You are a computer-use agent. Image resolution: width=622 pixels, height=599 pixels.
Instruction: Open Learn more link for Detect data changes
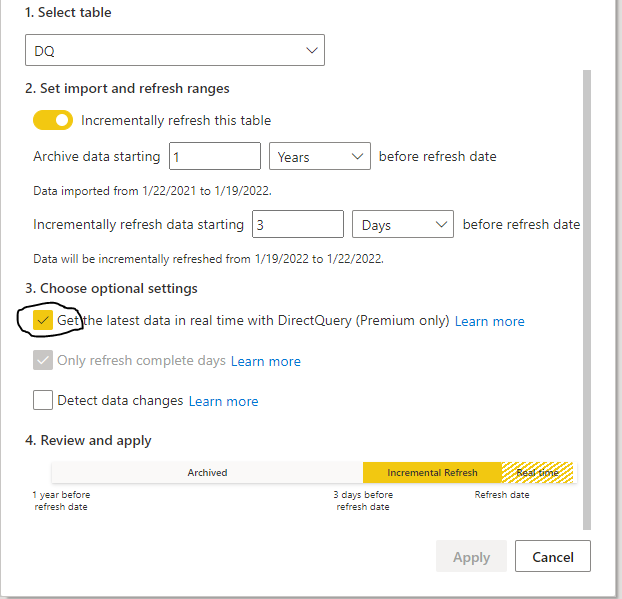[223, 401]
